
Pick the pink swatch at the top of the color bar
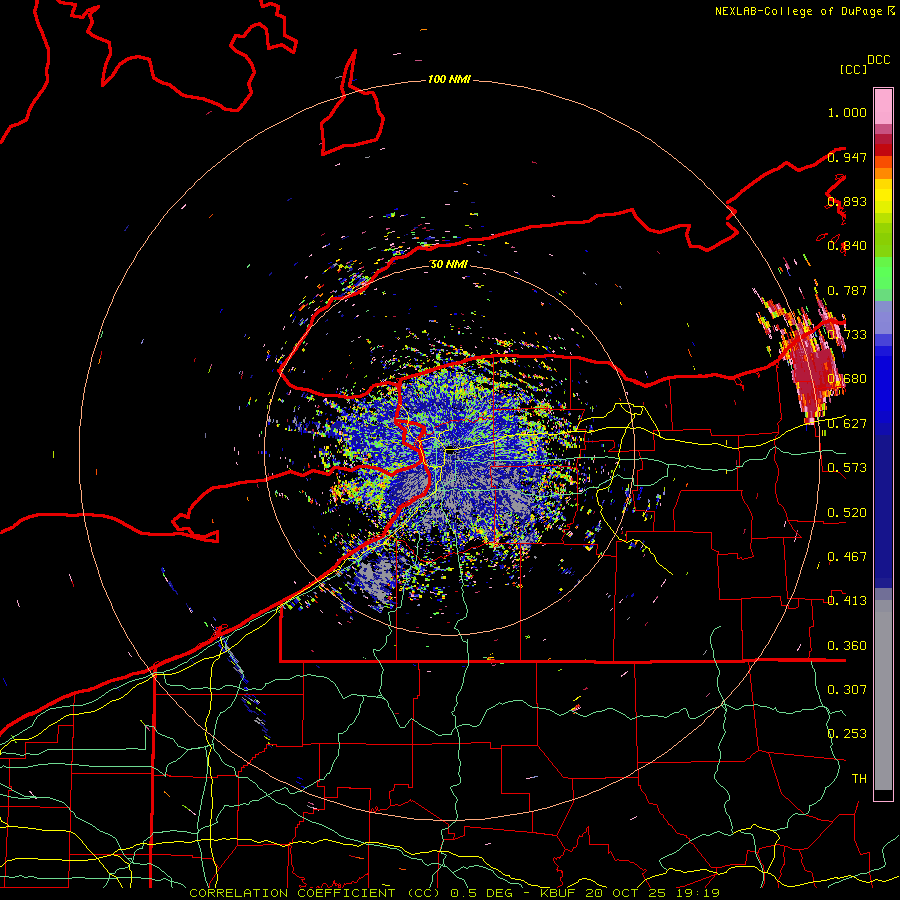pos(883,107)
